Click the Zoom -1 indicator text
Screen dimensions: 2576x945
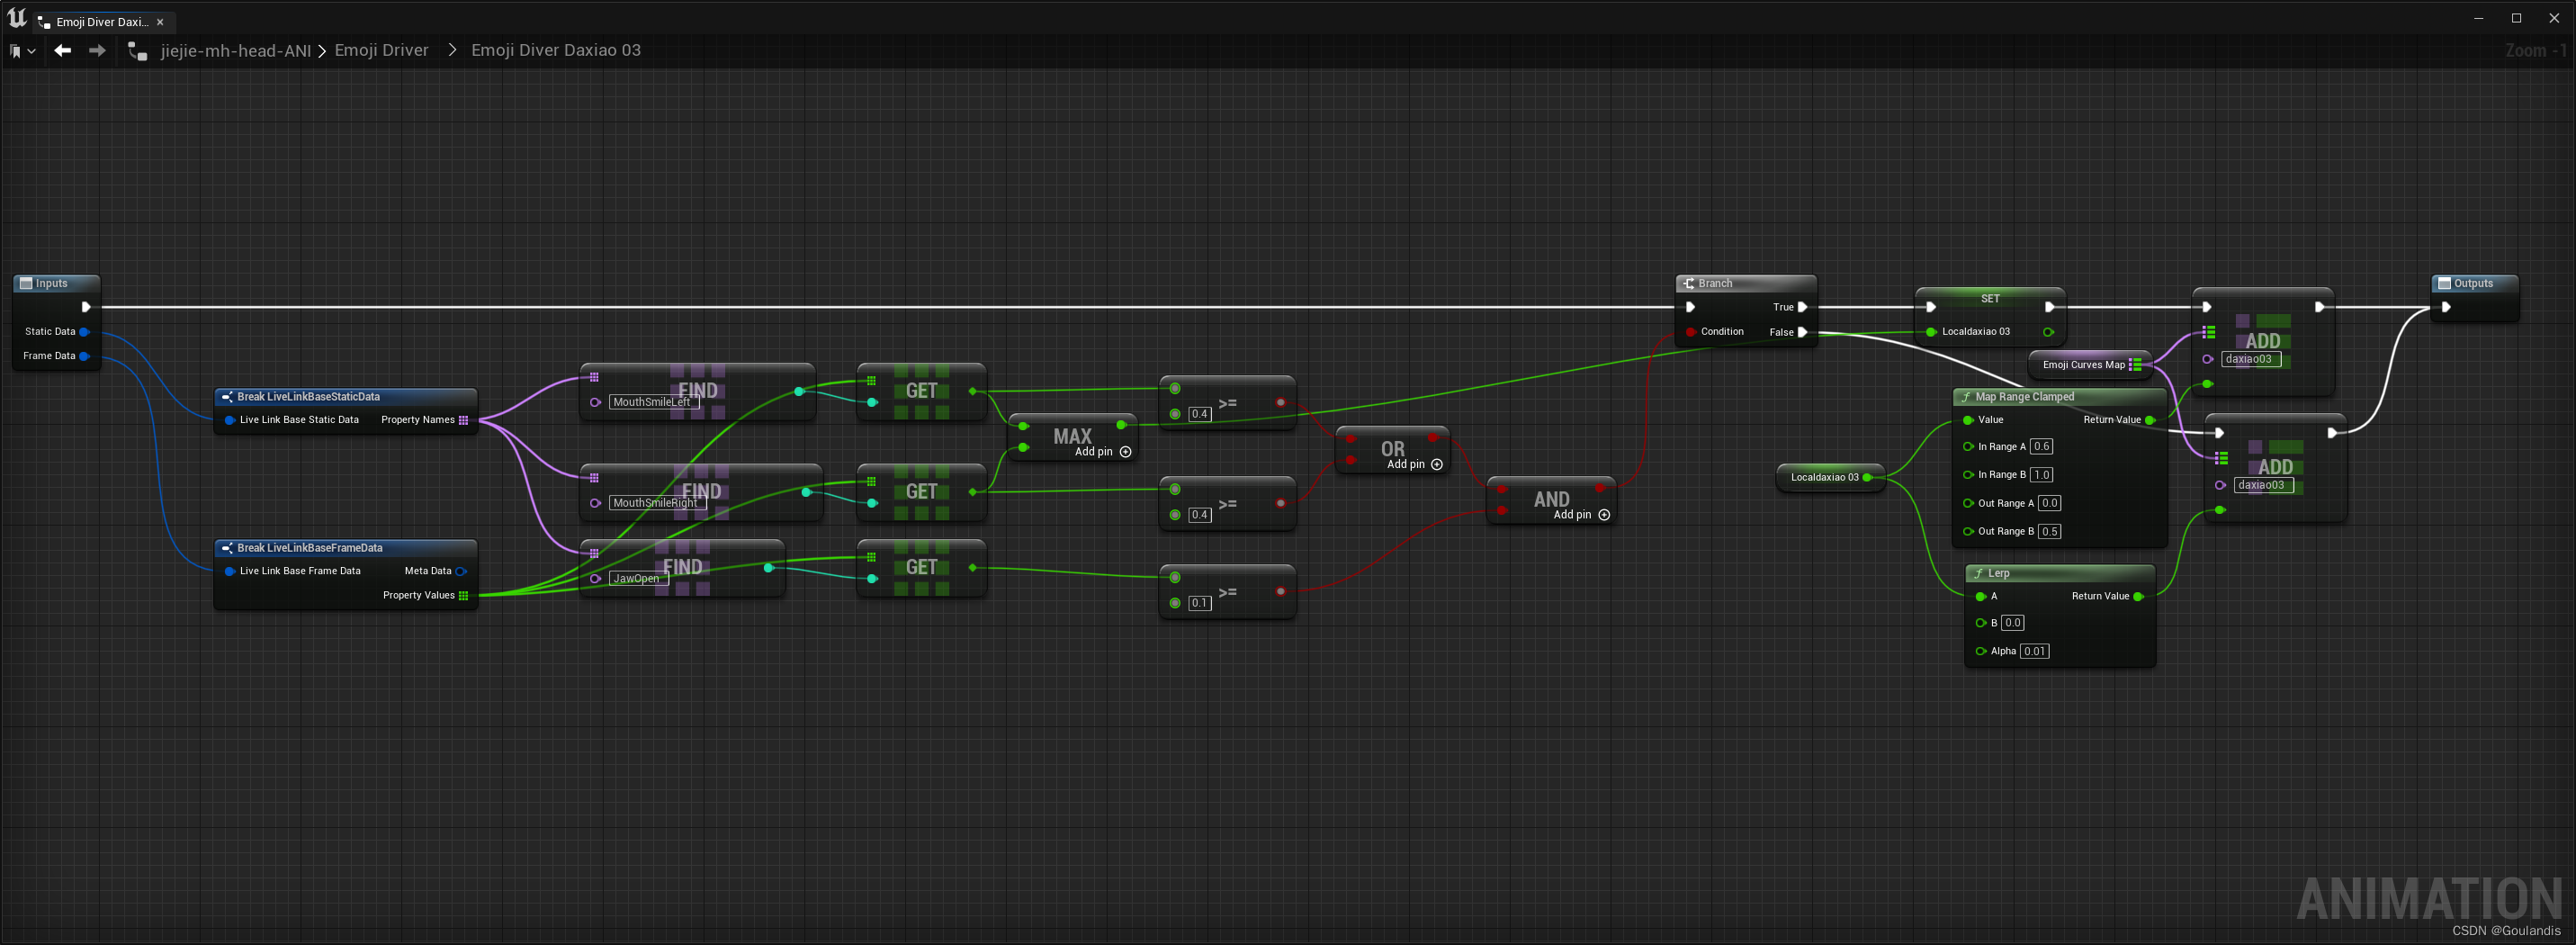[x=2535, y=50]
